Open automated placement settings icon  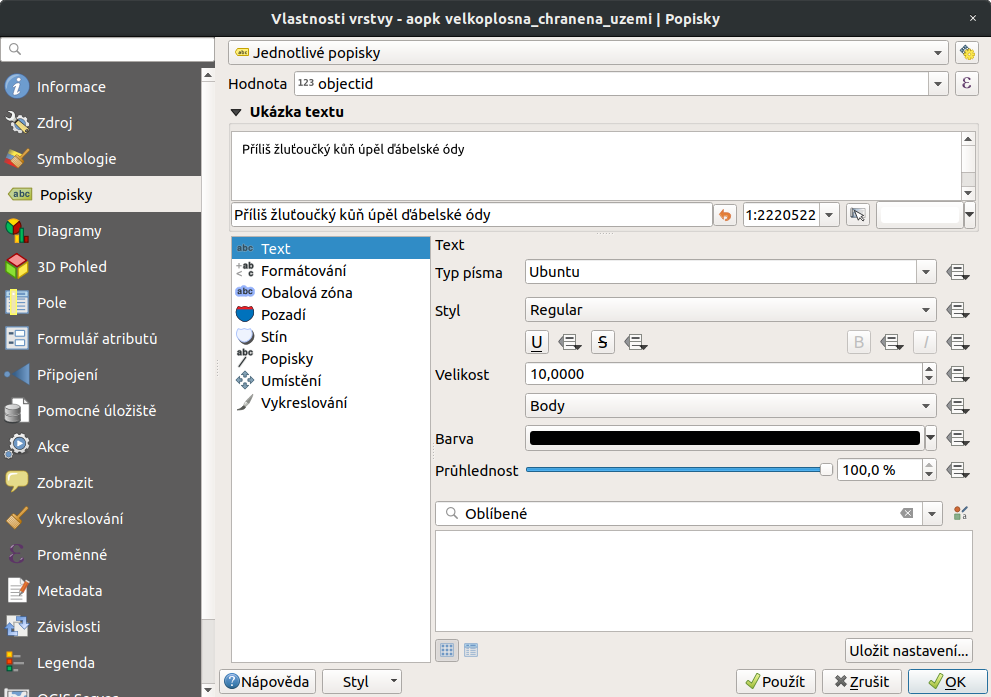(966, 52)
